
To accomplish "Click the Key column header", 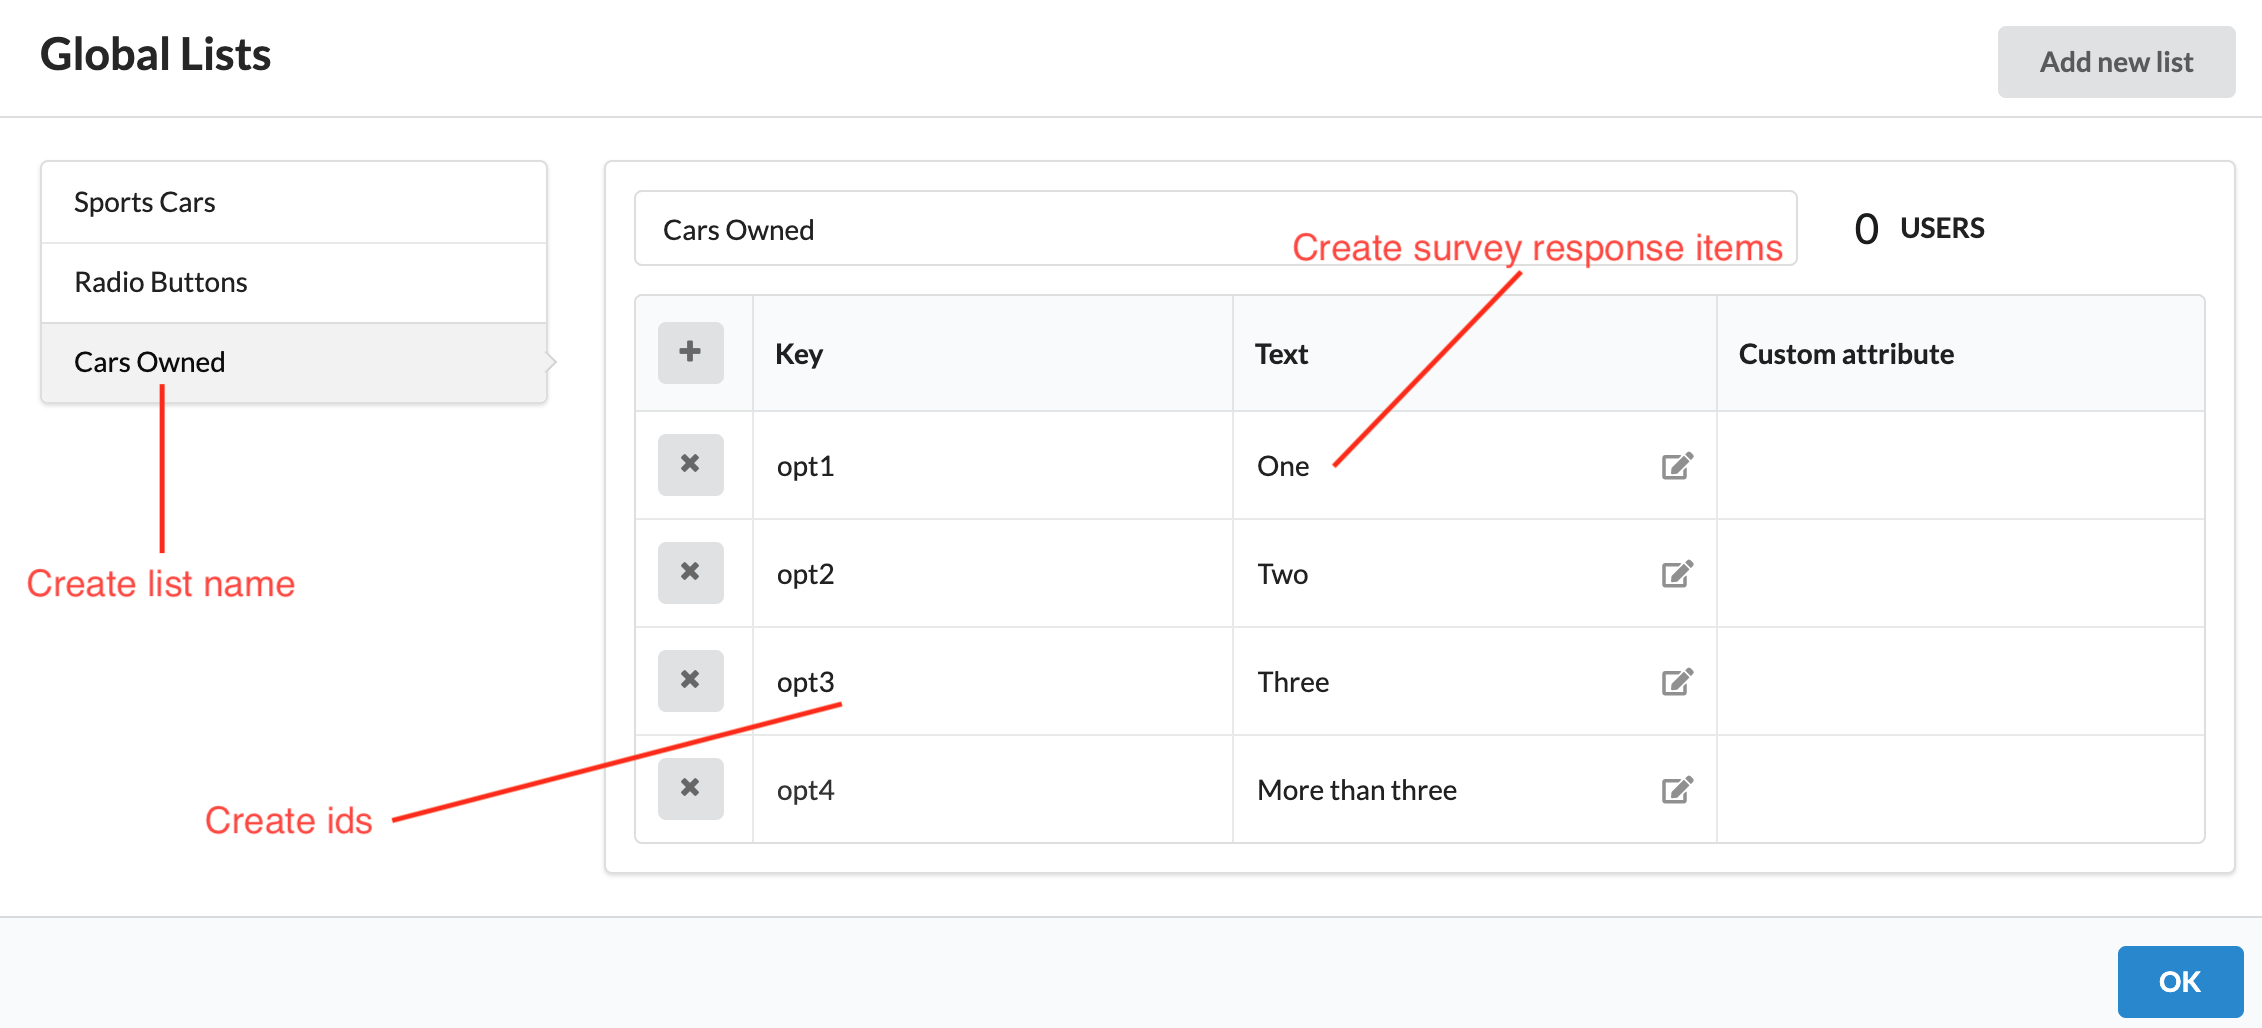I will [799, 352].
